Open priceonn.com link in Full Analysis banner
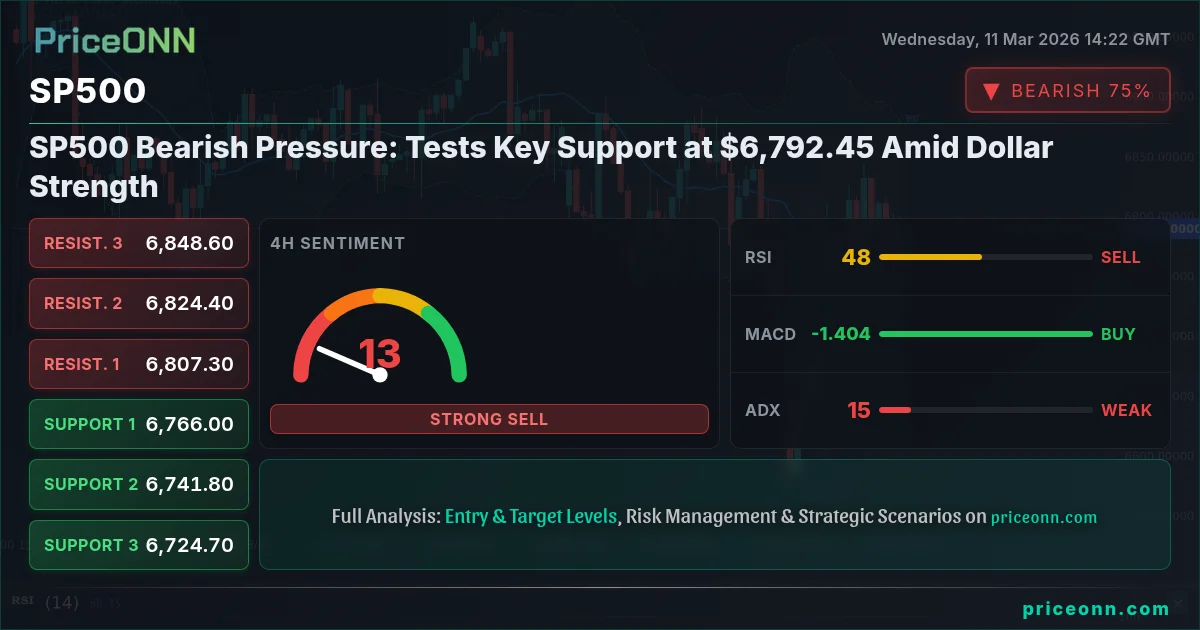 tap(1044, 518)
